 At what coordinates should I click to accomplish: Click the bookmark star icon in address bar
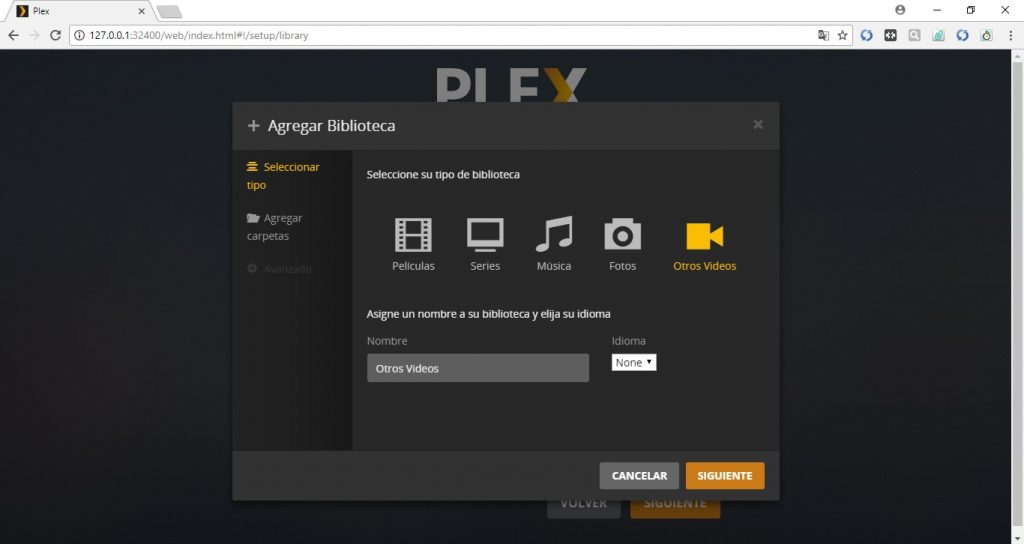843,35
